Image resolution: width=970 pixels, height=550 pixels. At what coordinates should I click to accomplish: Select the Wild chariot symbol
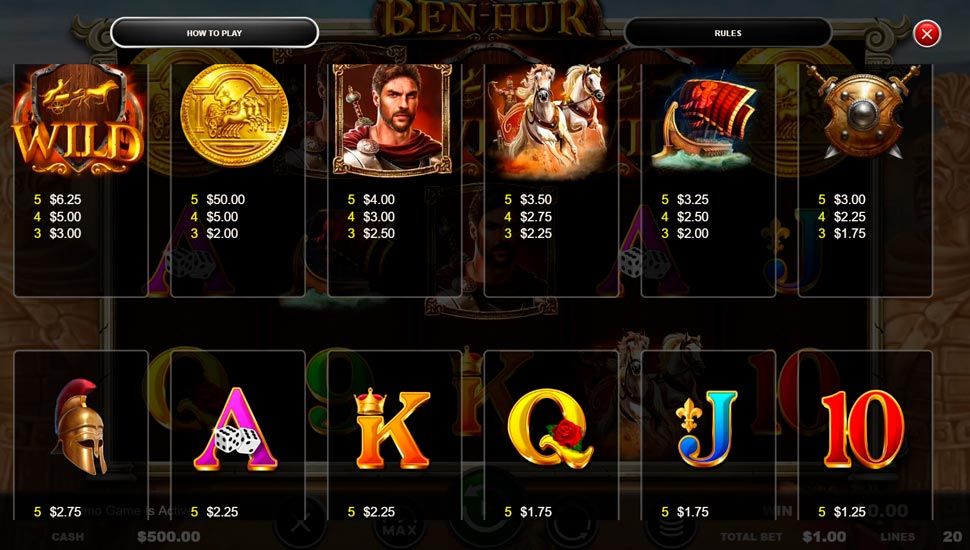tap(79, 120)
